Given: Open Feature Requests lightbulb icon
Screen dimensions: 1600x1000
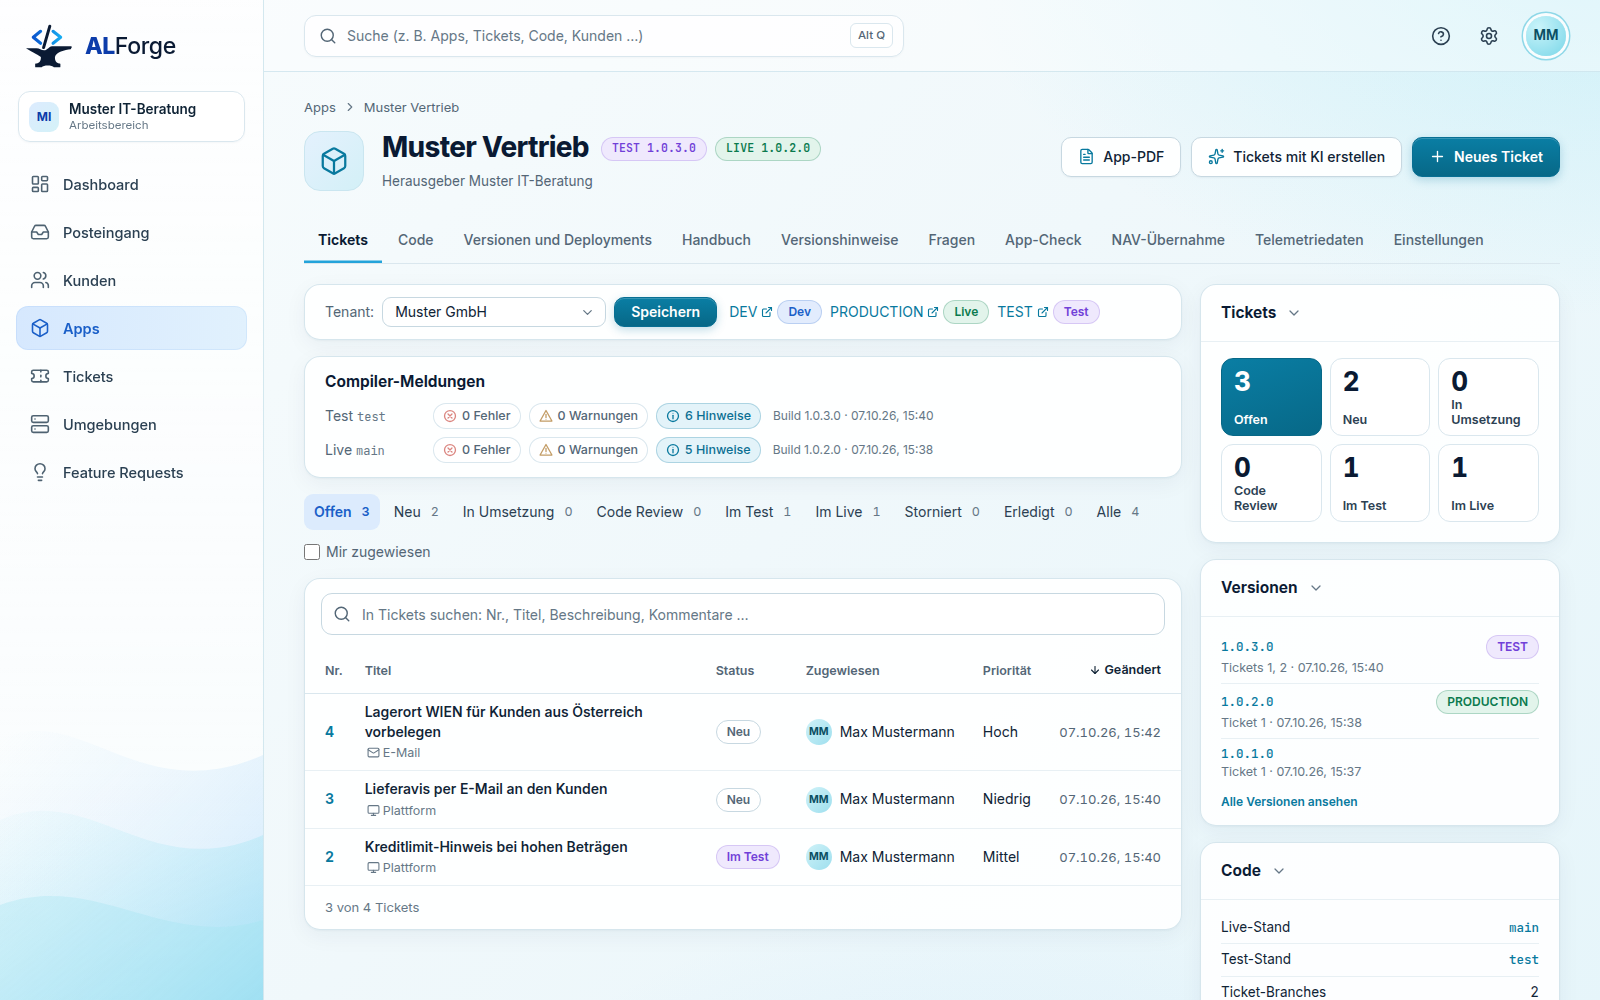Looking at the screenshot, I should (x=40, y=472).
